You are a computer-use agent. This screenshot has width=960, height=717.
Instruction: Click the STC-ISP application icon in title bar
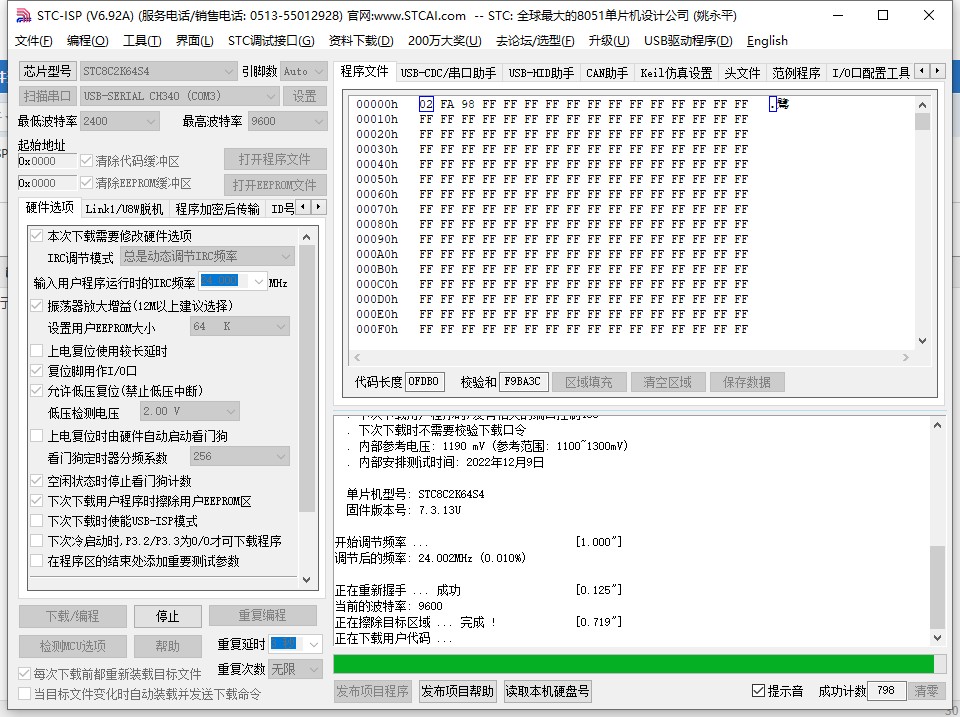[23, 15]
